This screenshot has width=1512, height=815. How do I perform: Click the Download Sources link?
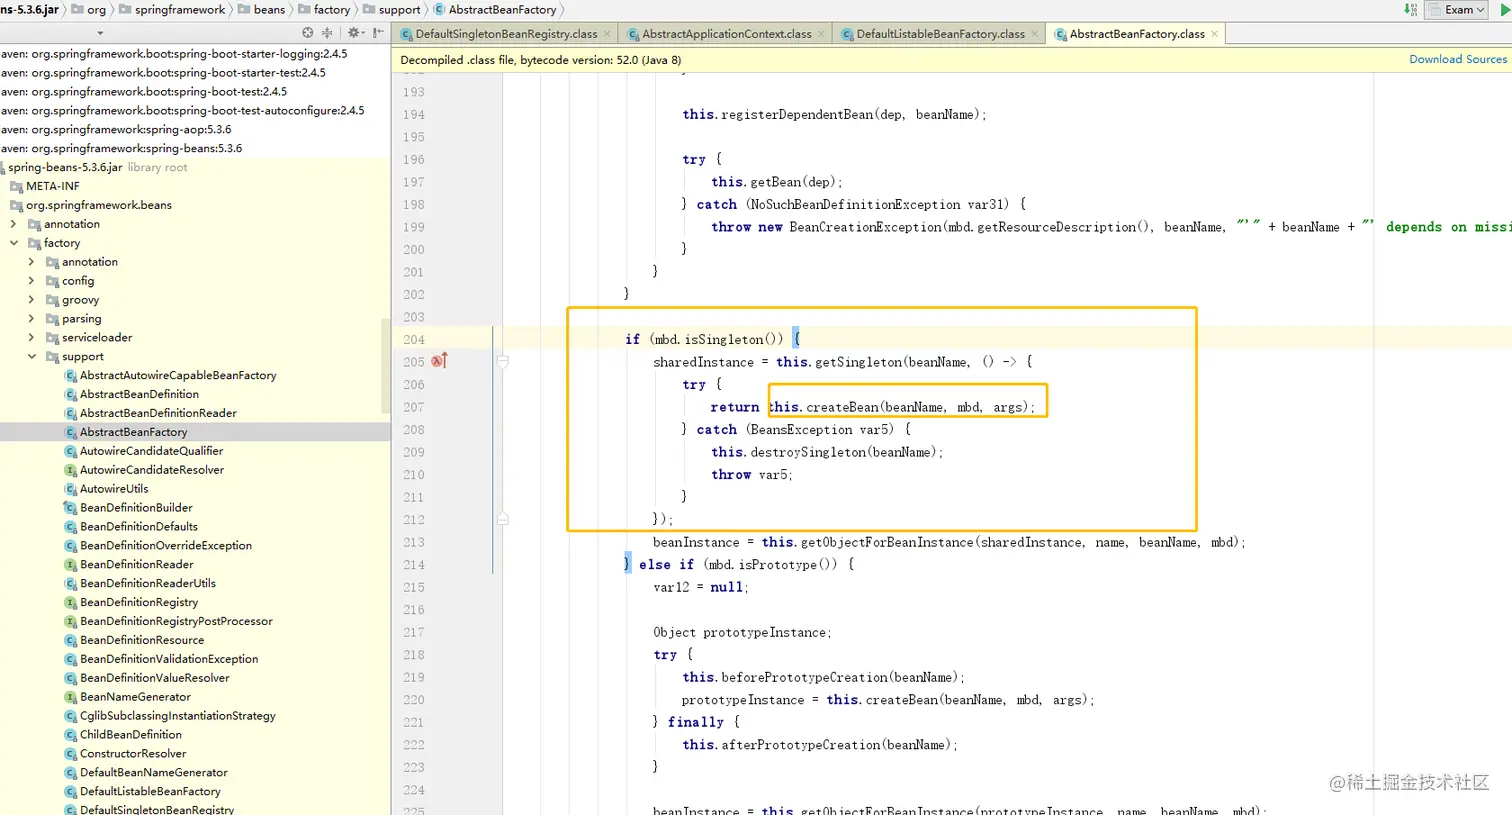(x=1457, y=60)
